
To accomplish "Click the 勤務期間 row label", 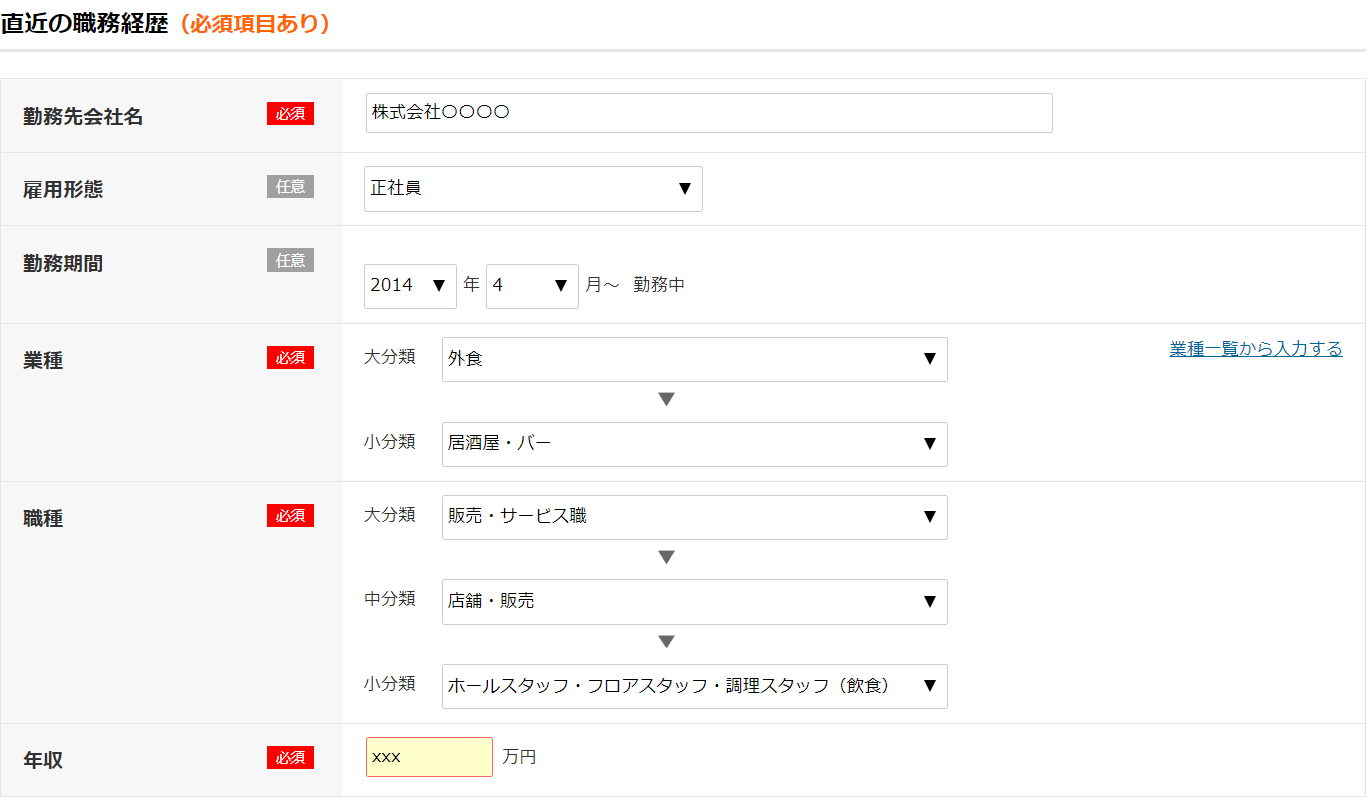I will point(63,264).
